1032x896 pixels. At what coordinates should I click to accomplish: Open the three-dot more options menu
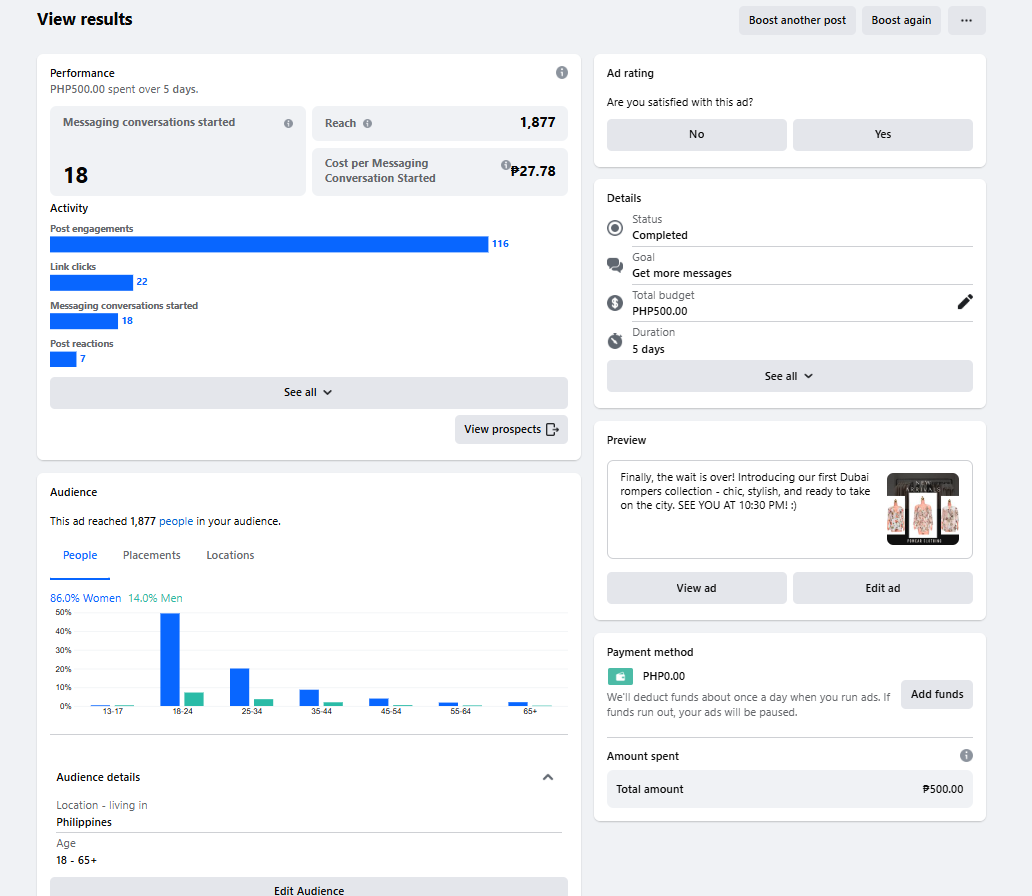click(966, 21)
